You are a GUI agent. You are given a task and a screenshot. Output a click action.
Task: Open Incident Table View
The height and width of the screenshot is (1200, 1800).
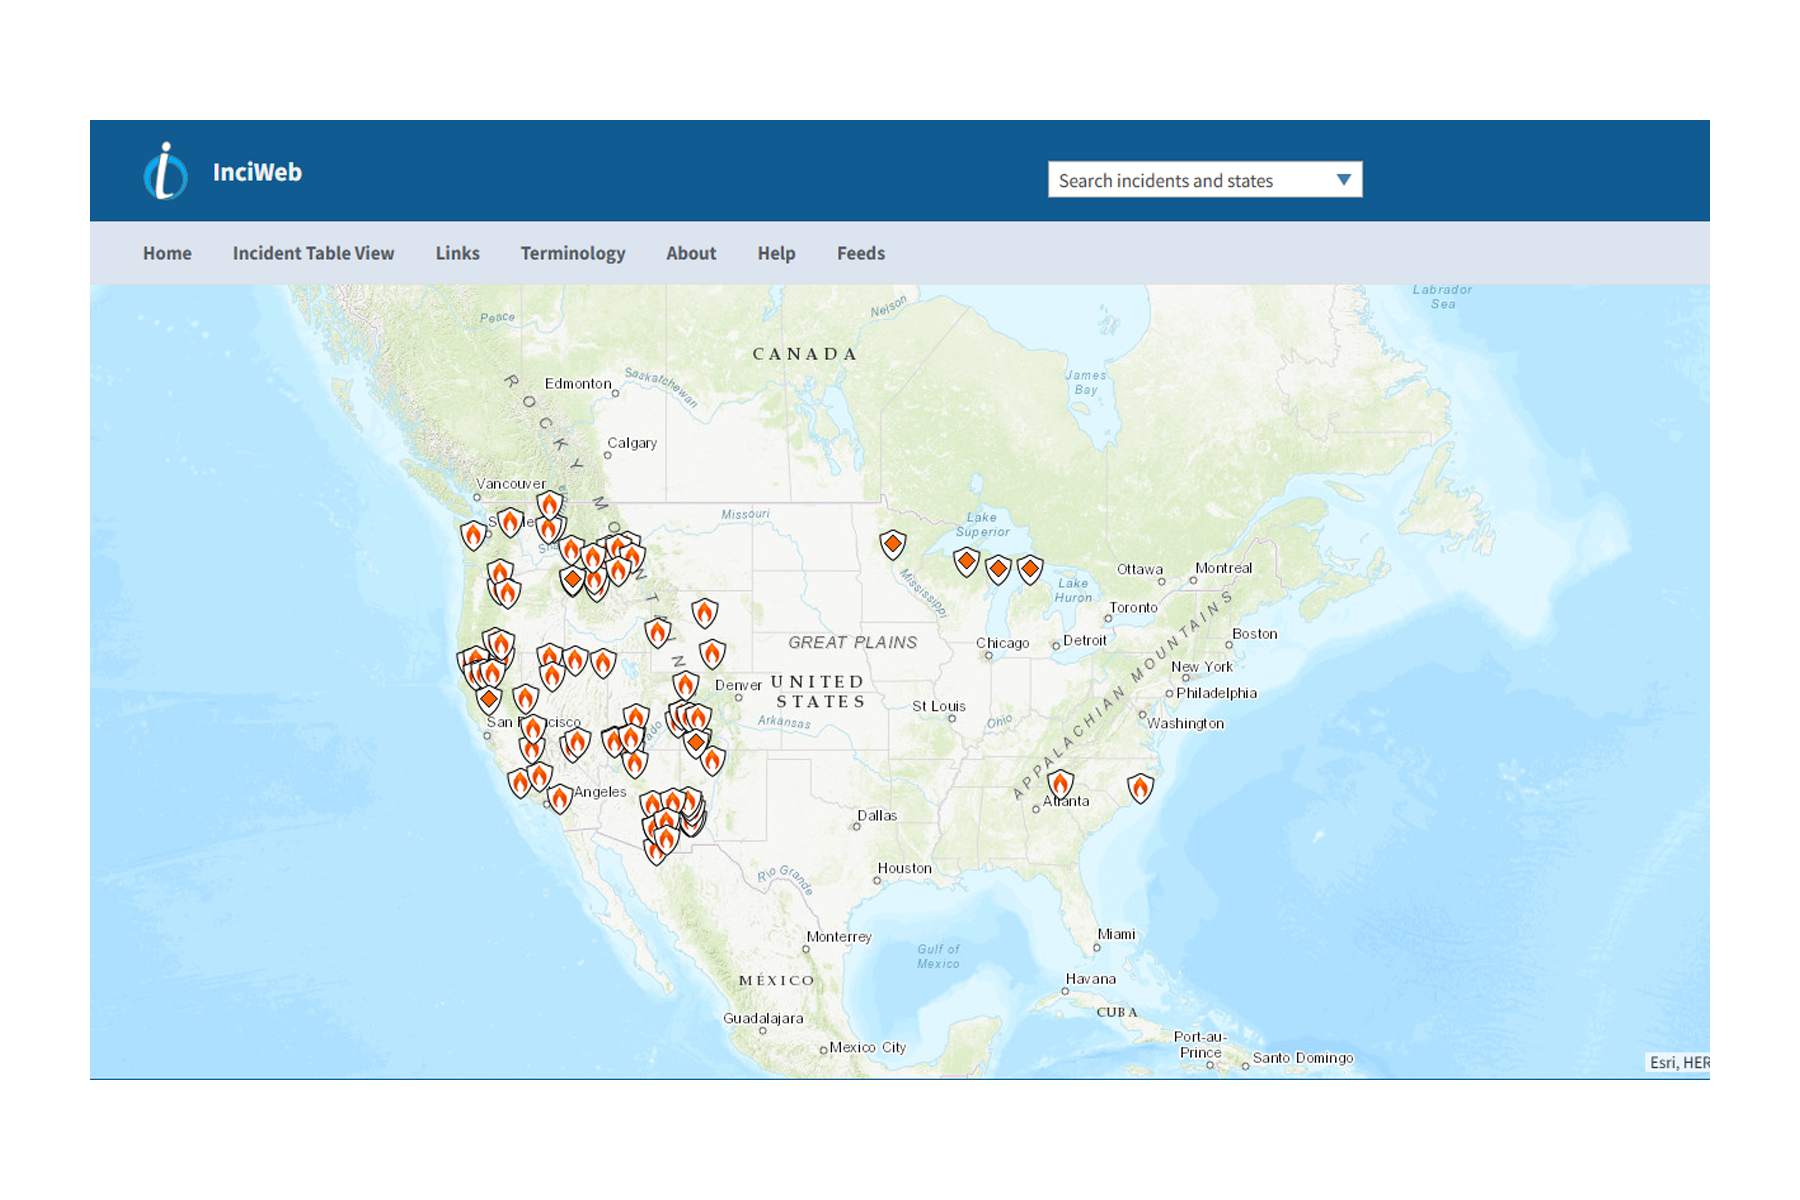(313, 253)
